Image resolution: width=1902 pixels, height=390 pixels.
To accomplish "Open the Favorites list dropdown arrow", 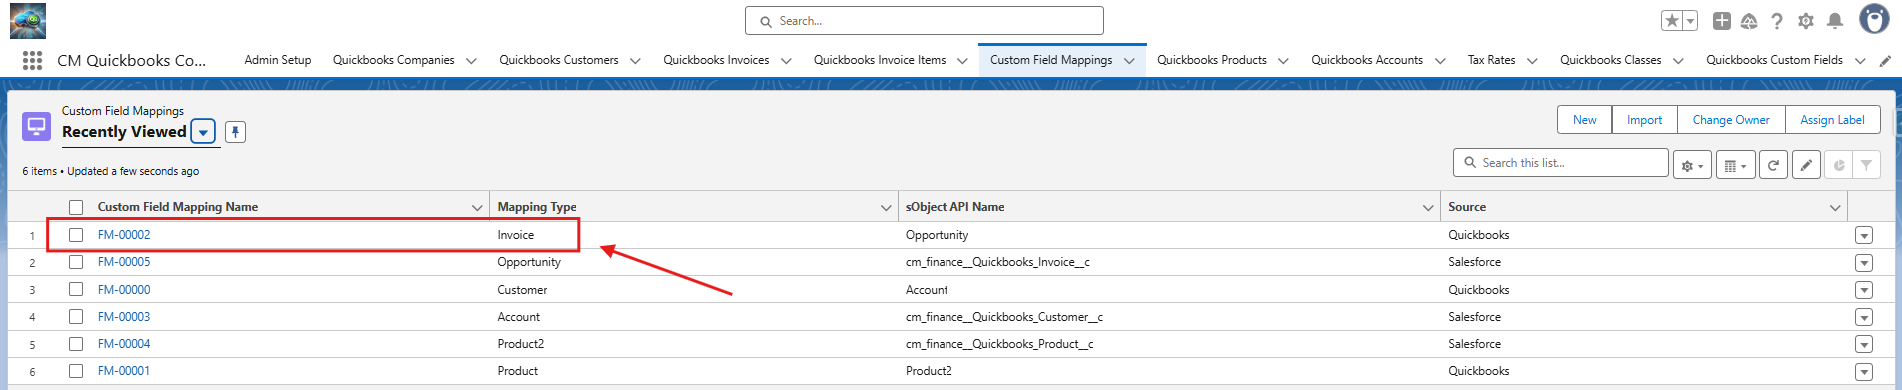I will click(x=1690, y=21).
